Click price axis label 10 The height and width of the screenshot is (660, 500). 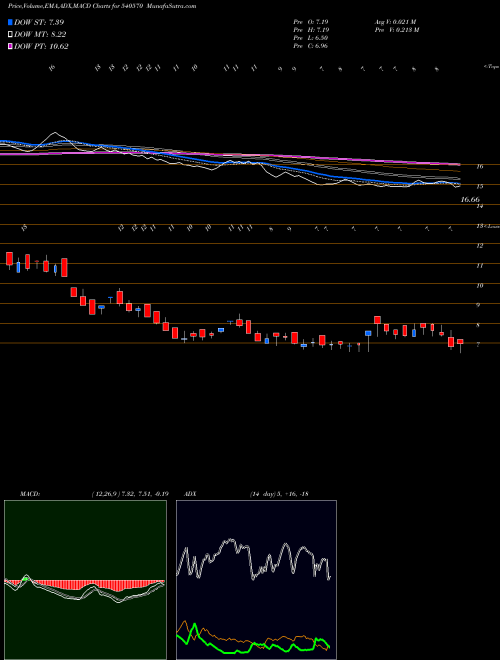tap(479, 285)
